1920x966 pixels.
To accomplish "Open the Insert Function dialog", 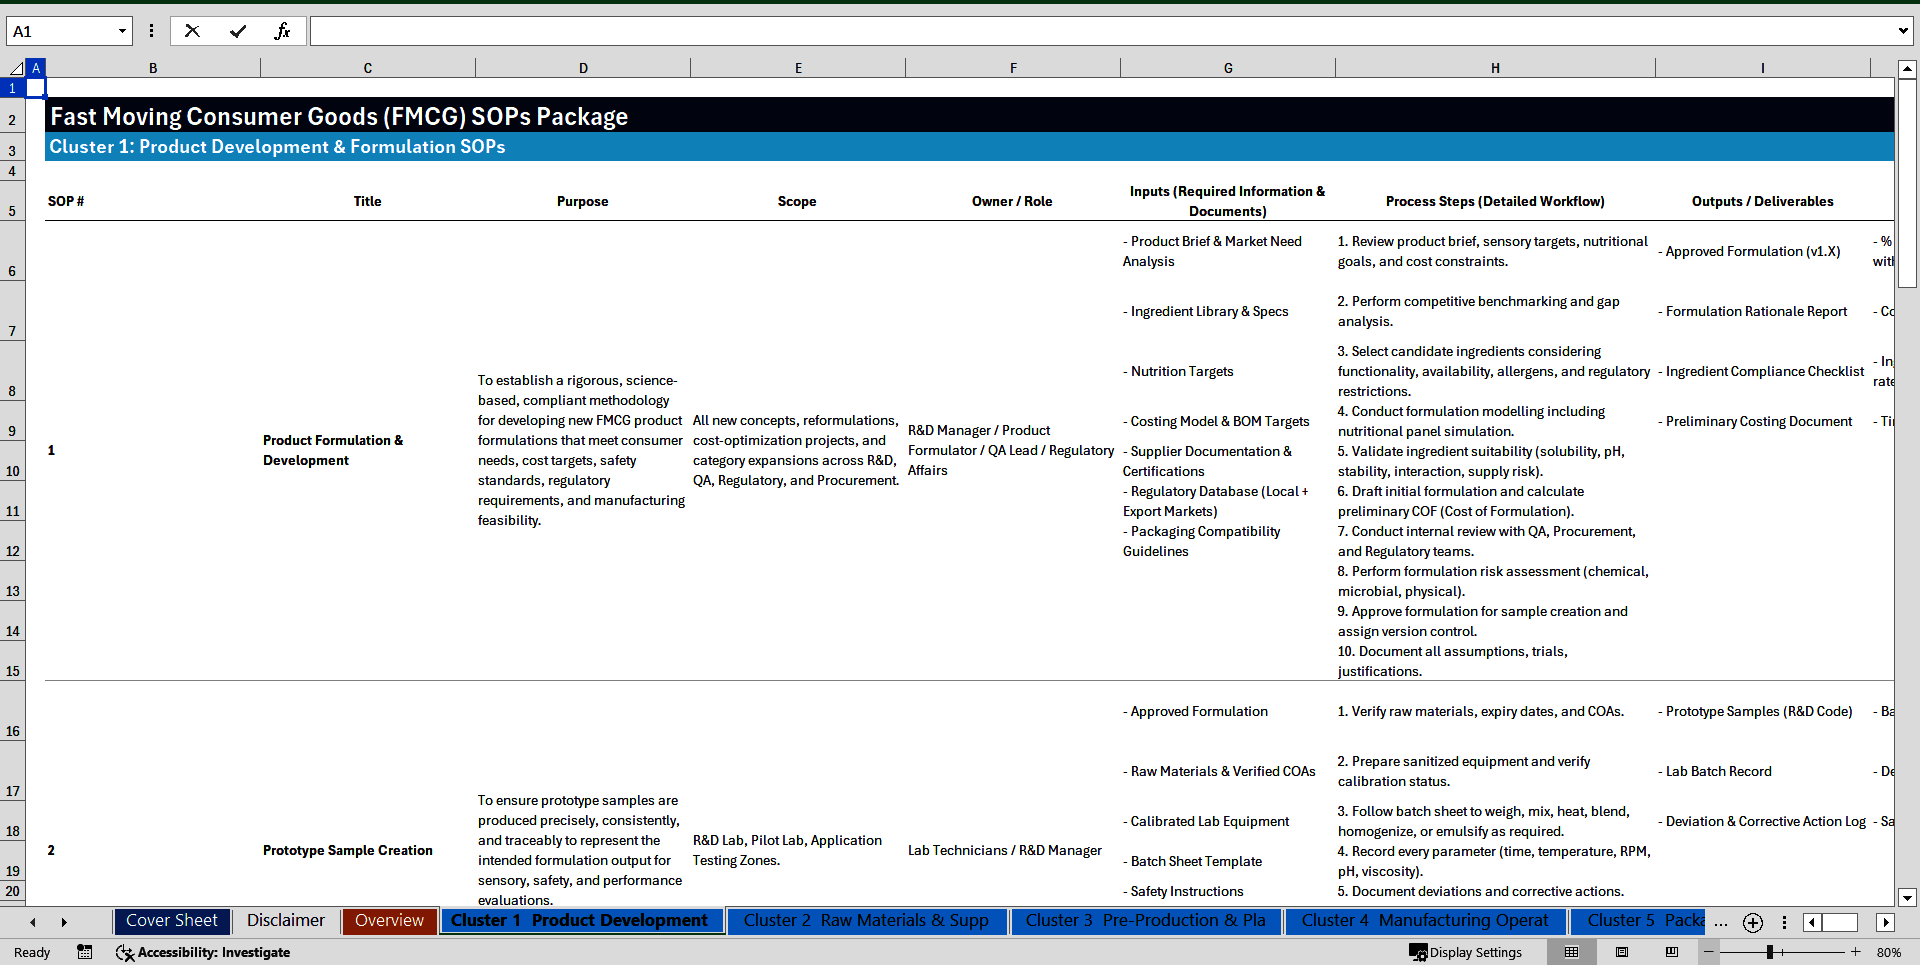I will tap(283, 30).
